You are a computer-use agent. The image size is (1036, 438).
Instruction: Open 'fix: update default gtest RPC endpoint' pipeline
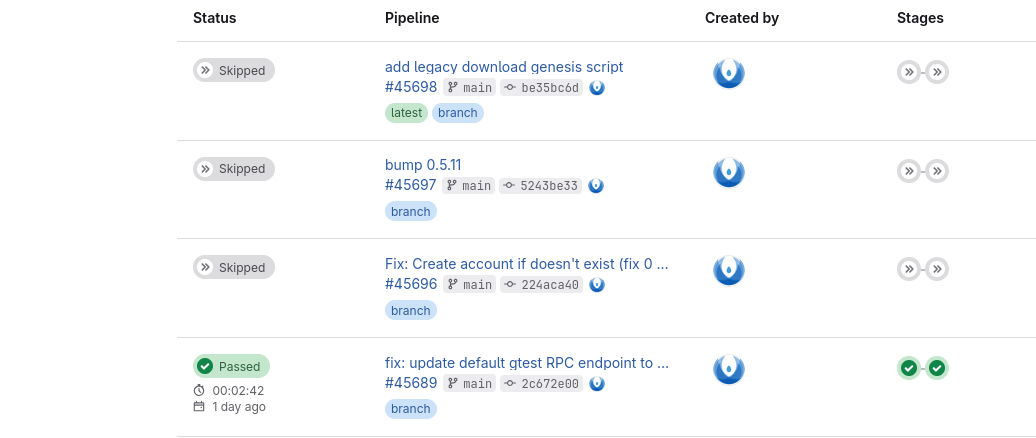526,363
